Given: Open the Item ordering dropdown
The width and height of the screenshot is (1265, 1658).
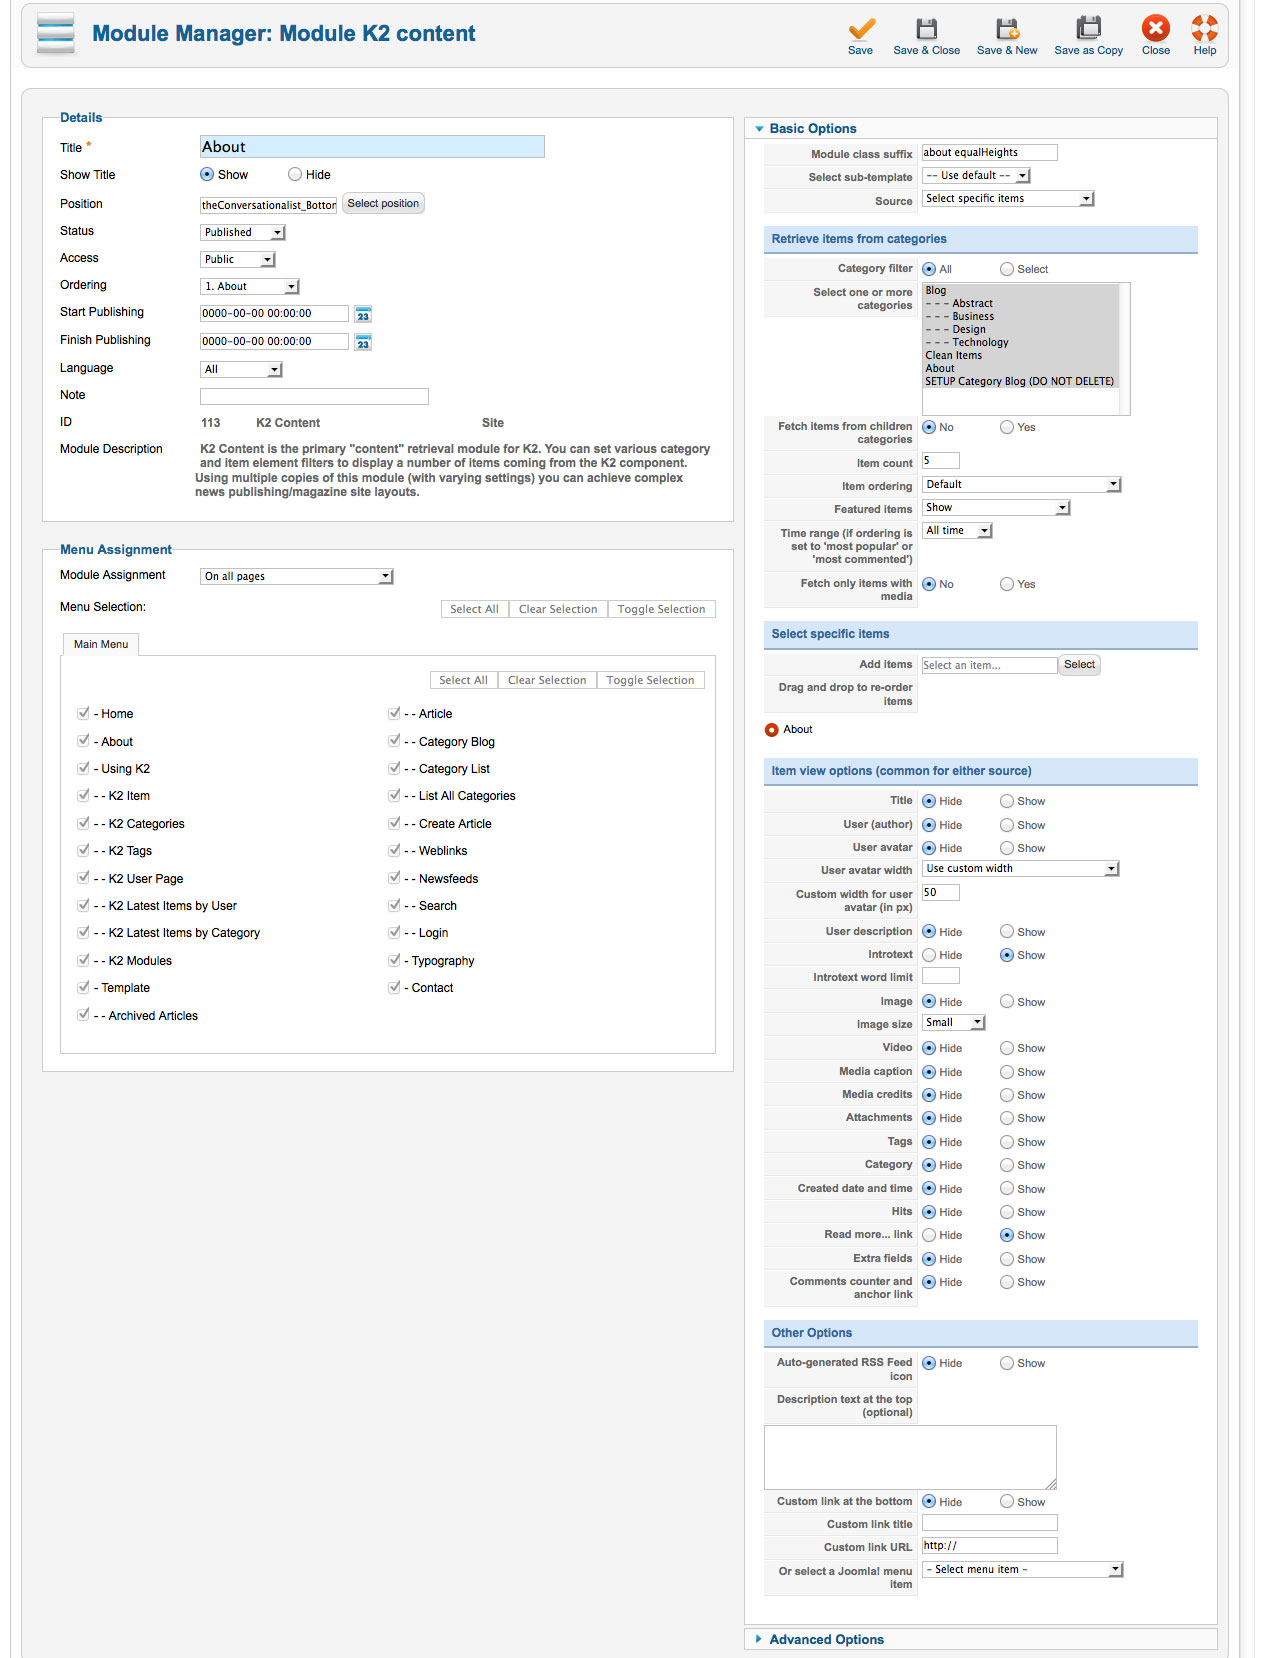Looking at the screenshot, I should point(1022,484).
